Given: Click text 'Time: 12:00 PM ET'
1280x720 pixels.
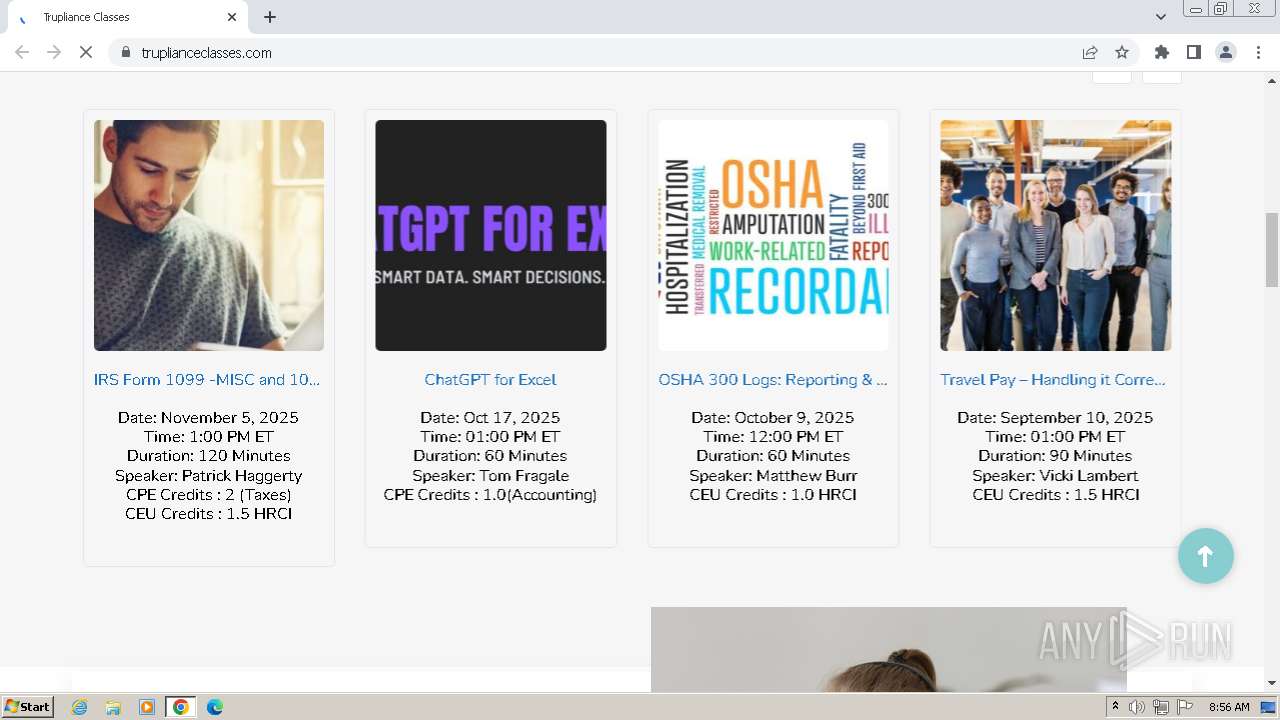Looking at the screenshot, I should (x=773, y=437).
